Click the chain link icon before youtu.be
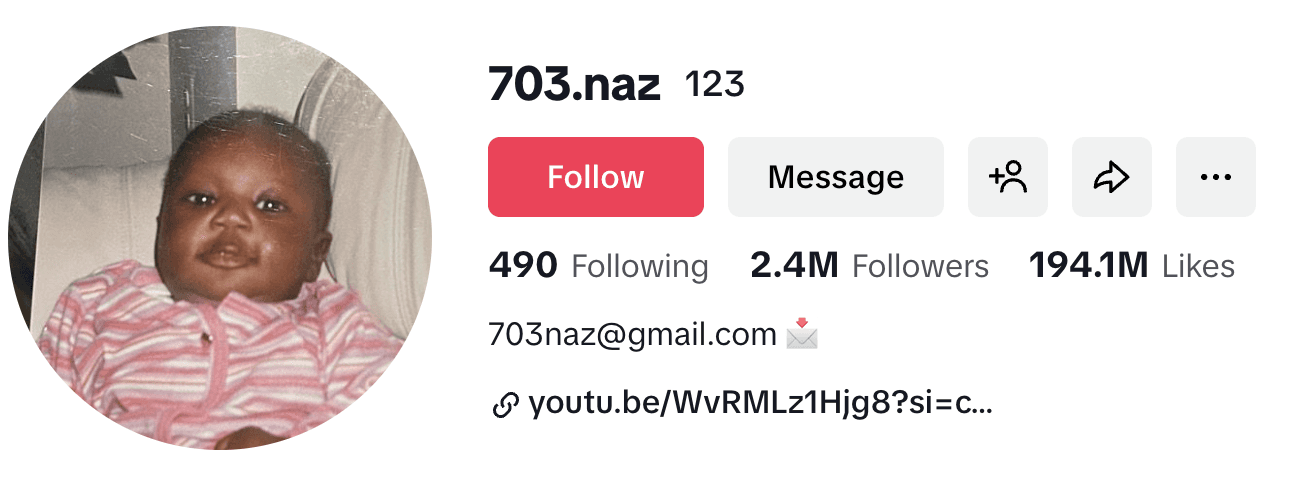Image resolution: width=1290 pixels, height=482 pixels. (x=506, y=405)
